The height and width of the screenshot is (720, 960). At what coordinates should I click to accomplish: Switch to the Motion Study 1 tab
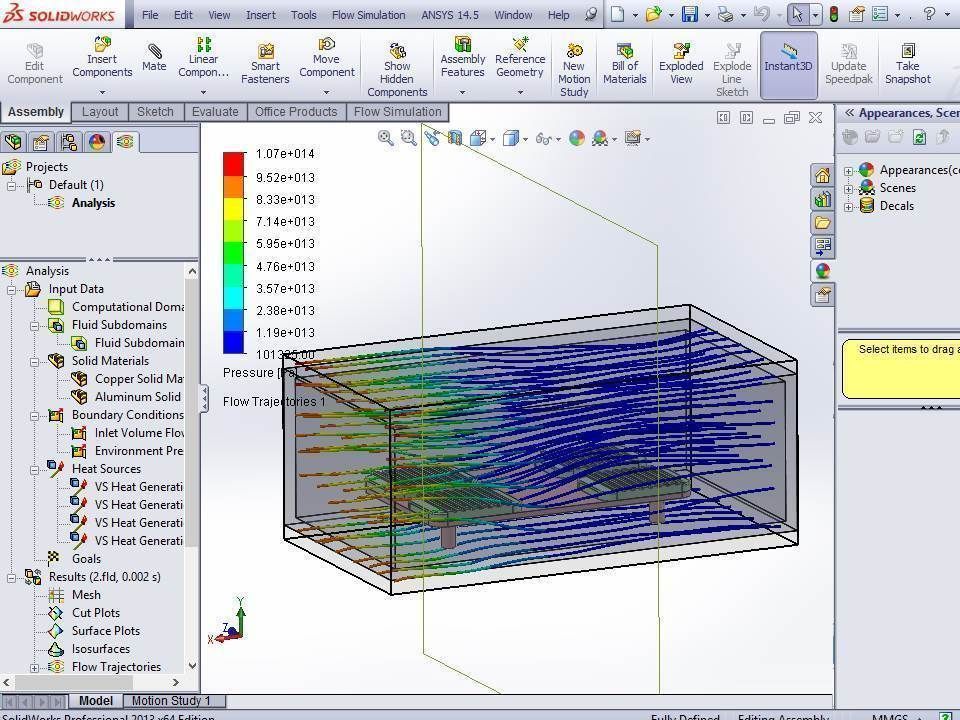[174, 700]
